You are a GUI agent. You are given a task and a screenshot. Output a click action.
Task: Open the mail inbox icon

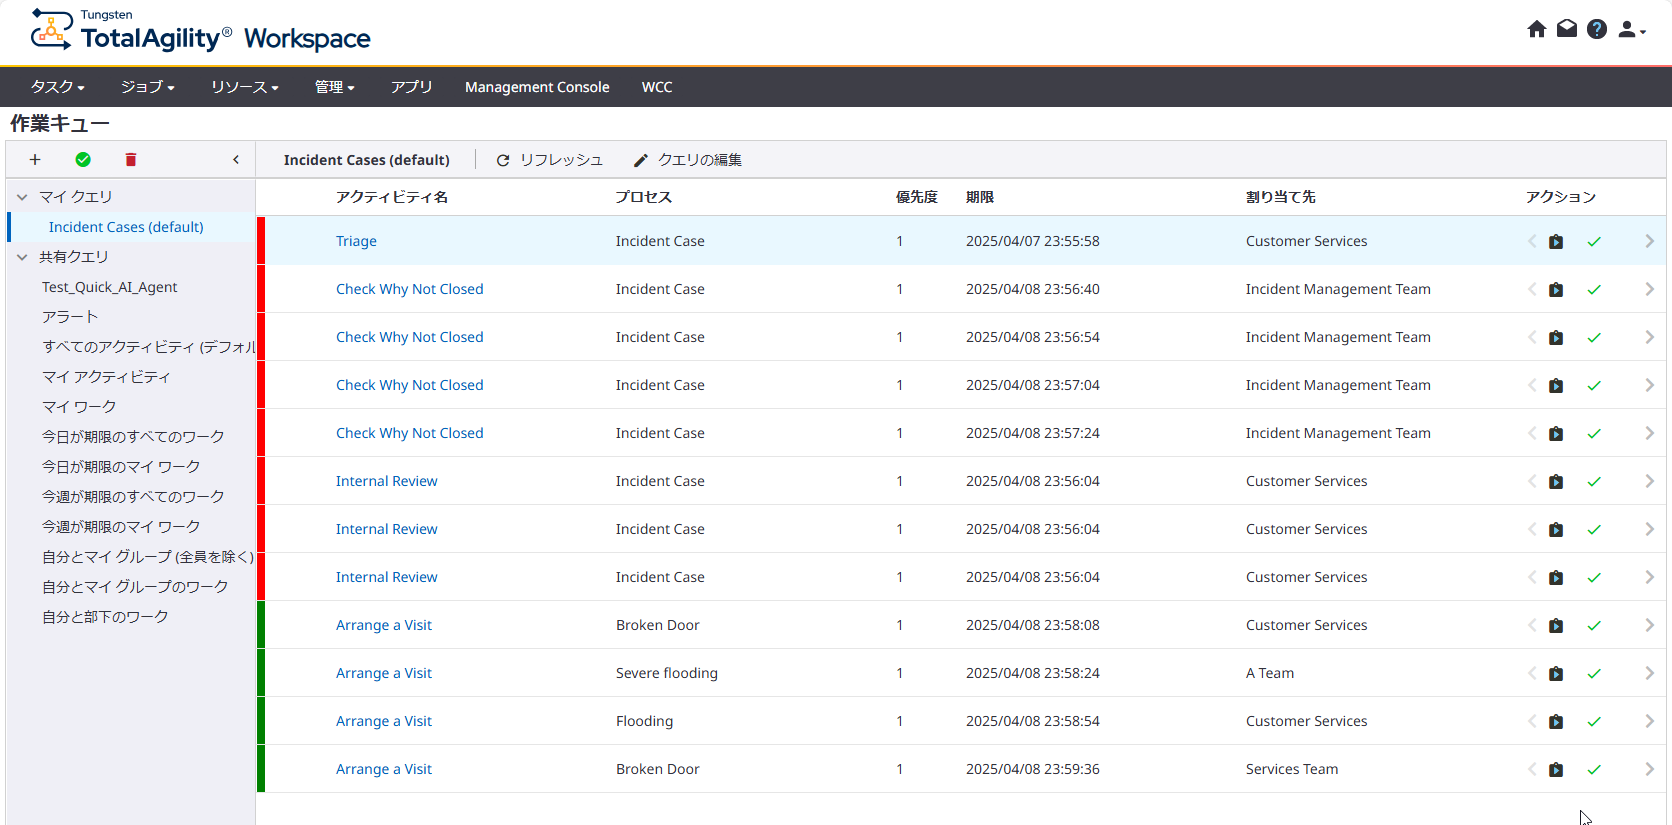1567,29
